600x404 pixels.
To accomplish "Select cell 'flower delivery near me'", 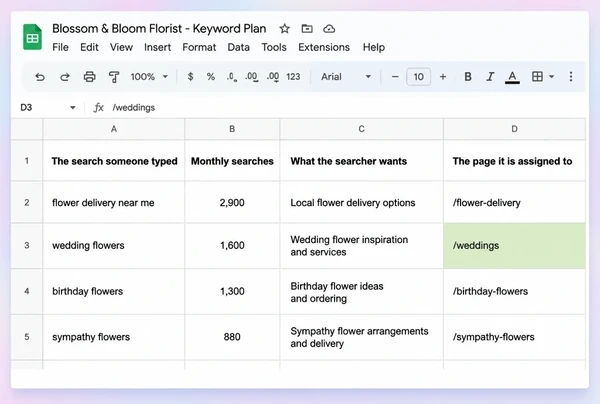I will pos(114,202).
